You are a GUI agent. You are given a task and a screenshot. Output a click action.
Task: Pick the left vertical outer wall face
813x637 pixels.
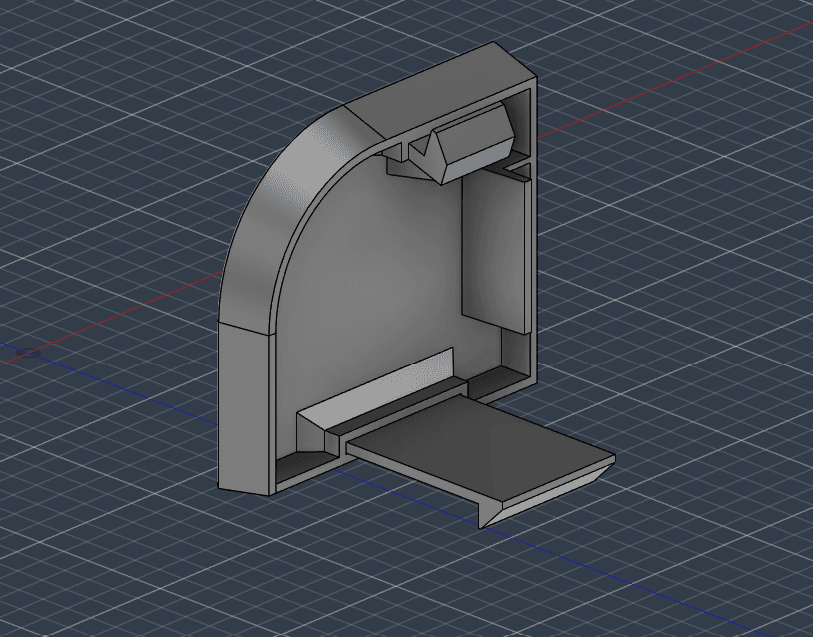point(245,407)
